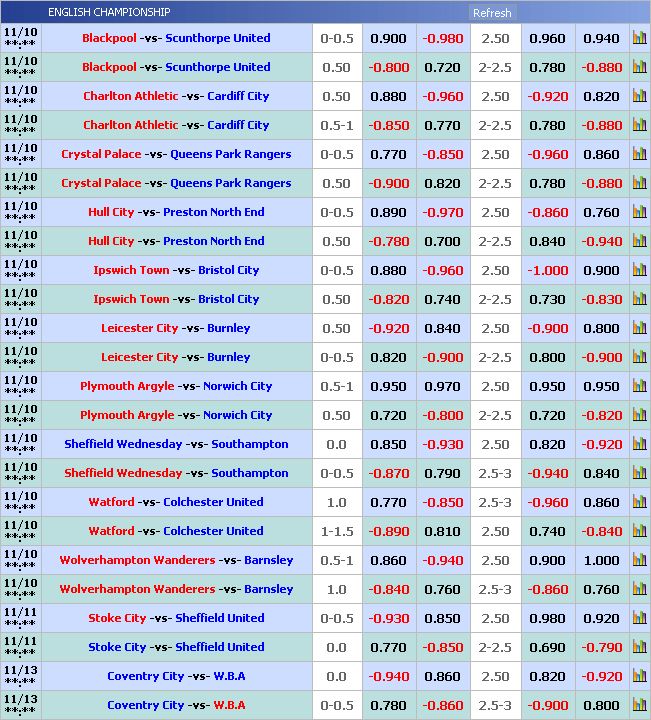Select the 0.690 odds in Stoke City row
Viewport: 651px width, 720px height.
click(x=547, y=647)
